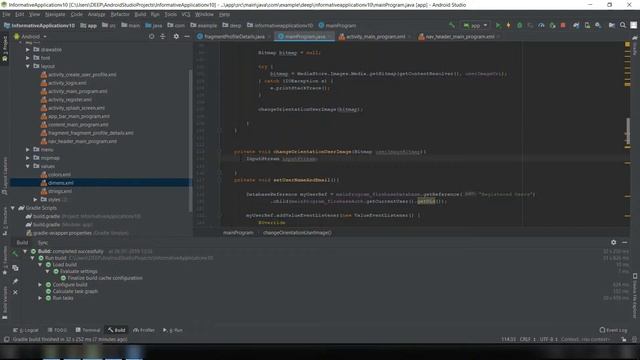Expand the mipmap folder
This screenshot has width=640, height=360.
coord(28,158)
